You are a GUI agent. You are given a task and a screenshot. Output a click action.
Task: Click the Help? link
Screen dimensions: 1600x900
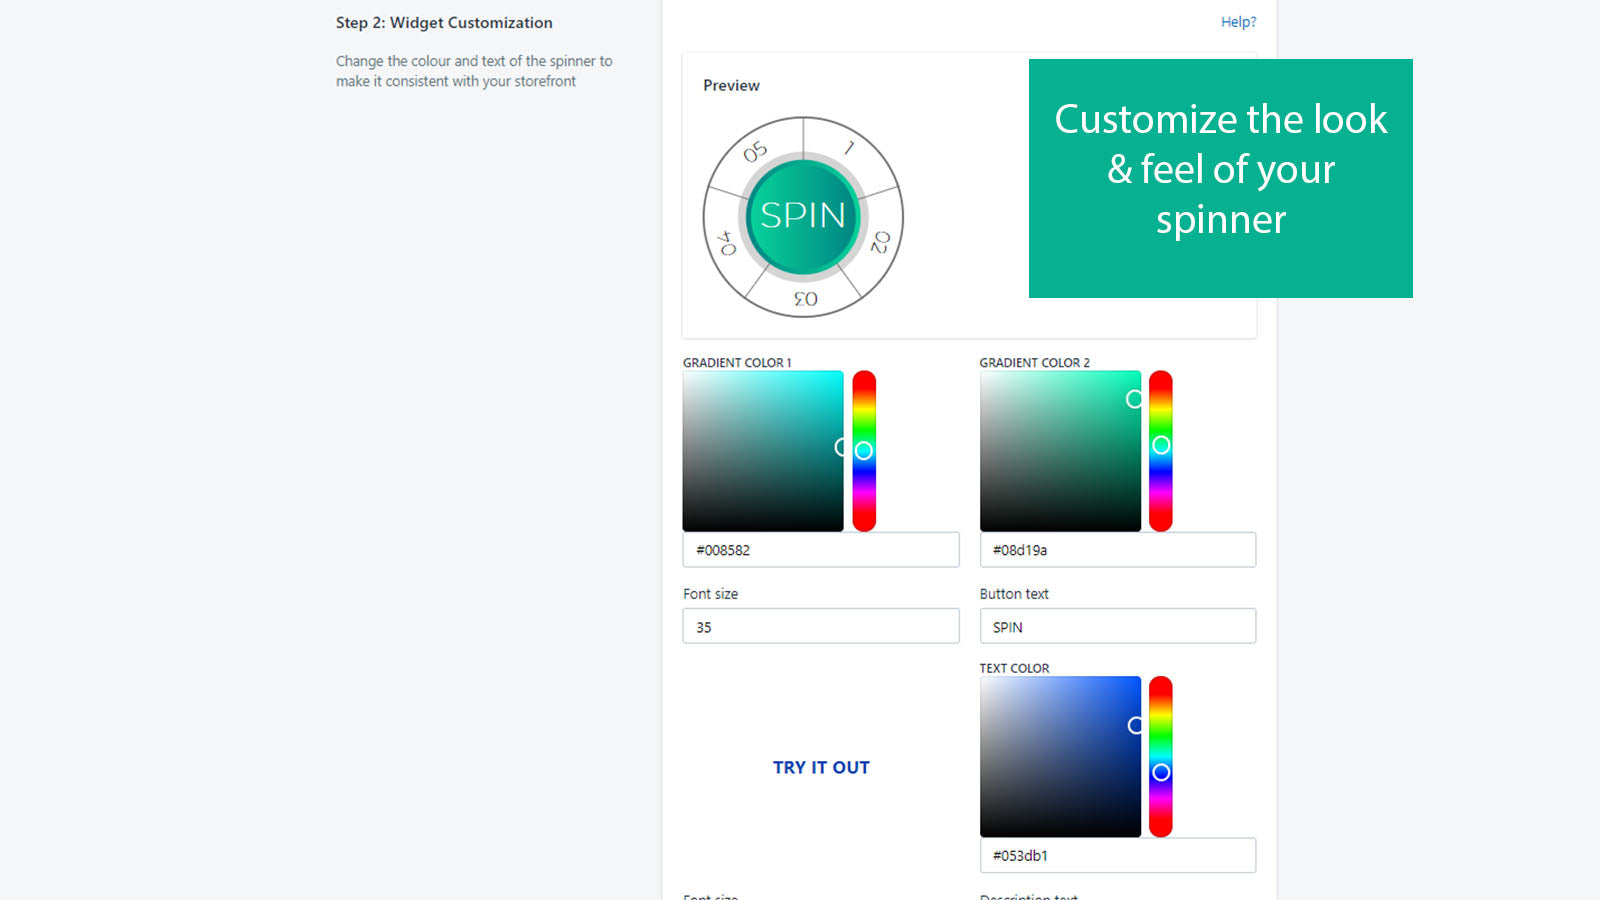pos(1238,22)
